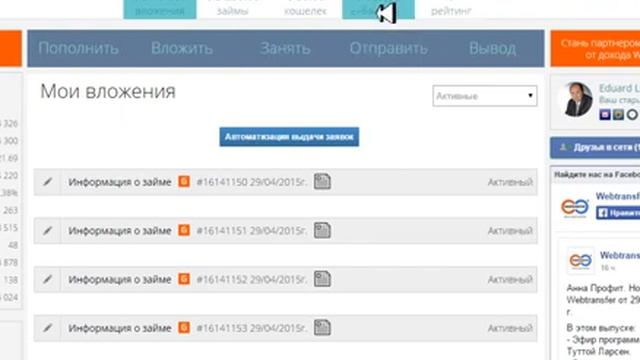Open Webtransfer post author link

620,256
